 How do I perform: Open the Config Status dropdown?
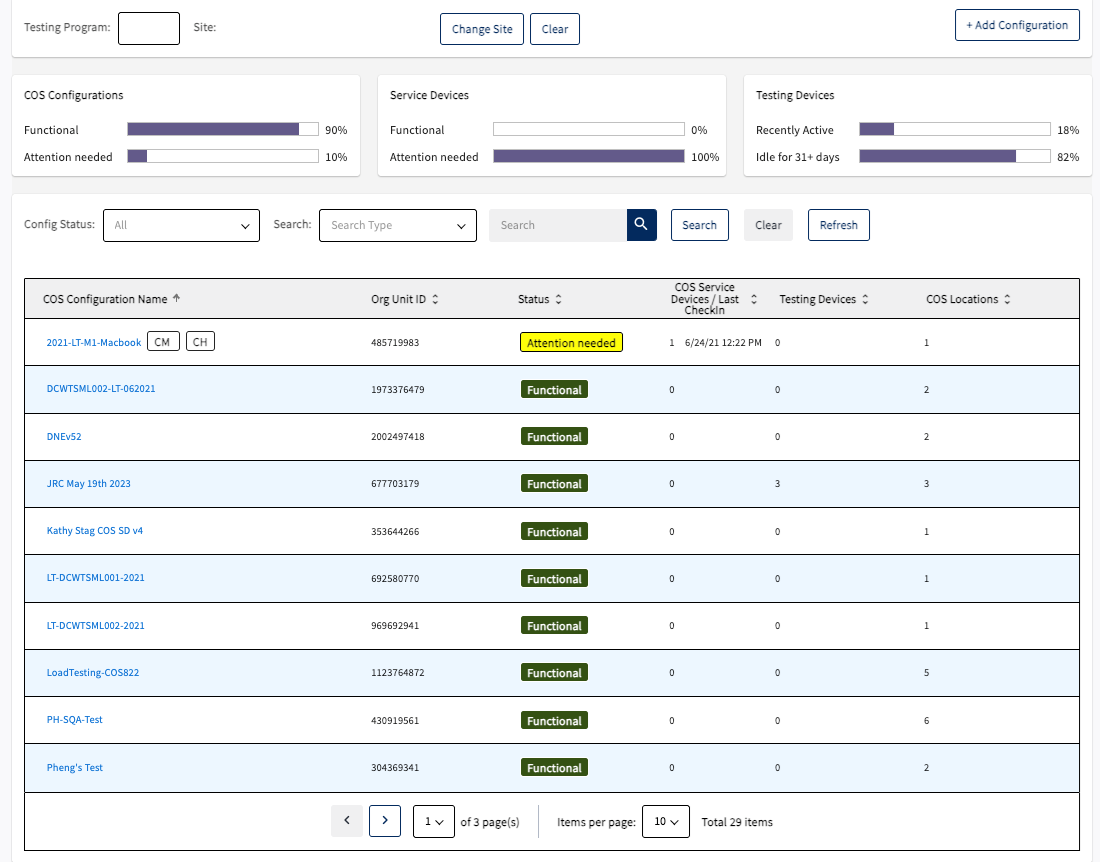181,225
